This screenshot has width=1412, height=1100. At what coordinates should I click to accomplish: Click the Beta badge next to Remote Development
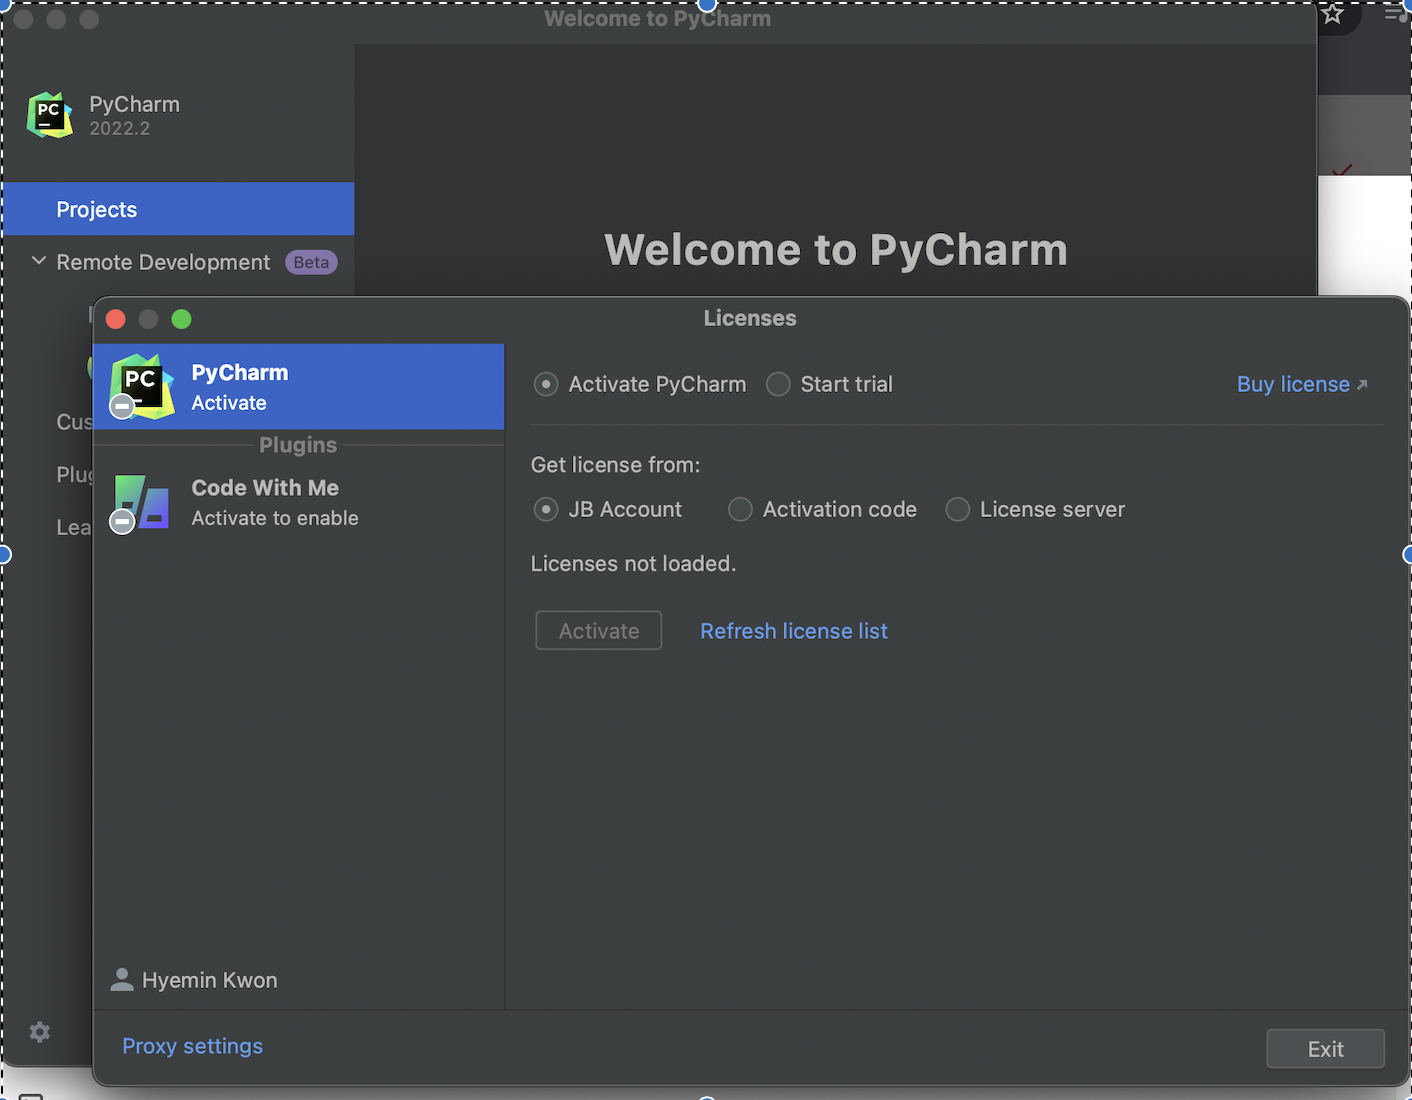[x=312, y=262]
